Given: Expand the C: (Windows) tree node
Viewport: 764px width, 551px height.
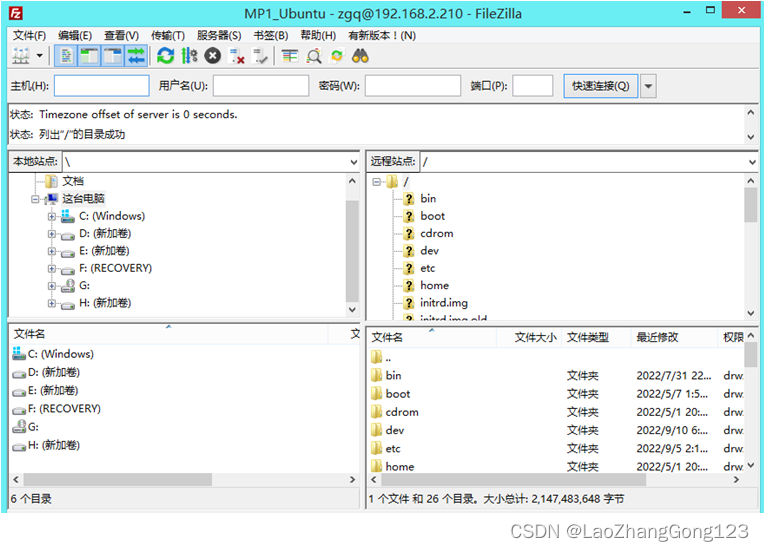Looking at the screenshot, I should [52, 216].
